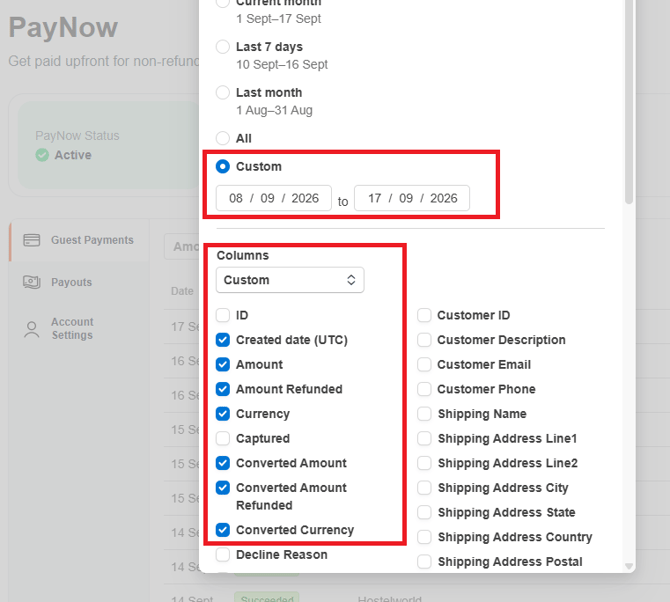The width and height of the screenshot is (670, 602).
Task: Untick the Amount Refunded checkbox
Action: coord(223,389)
